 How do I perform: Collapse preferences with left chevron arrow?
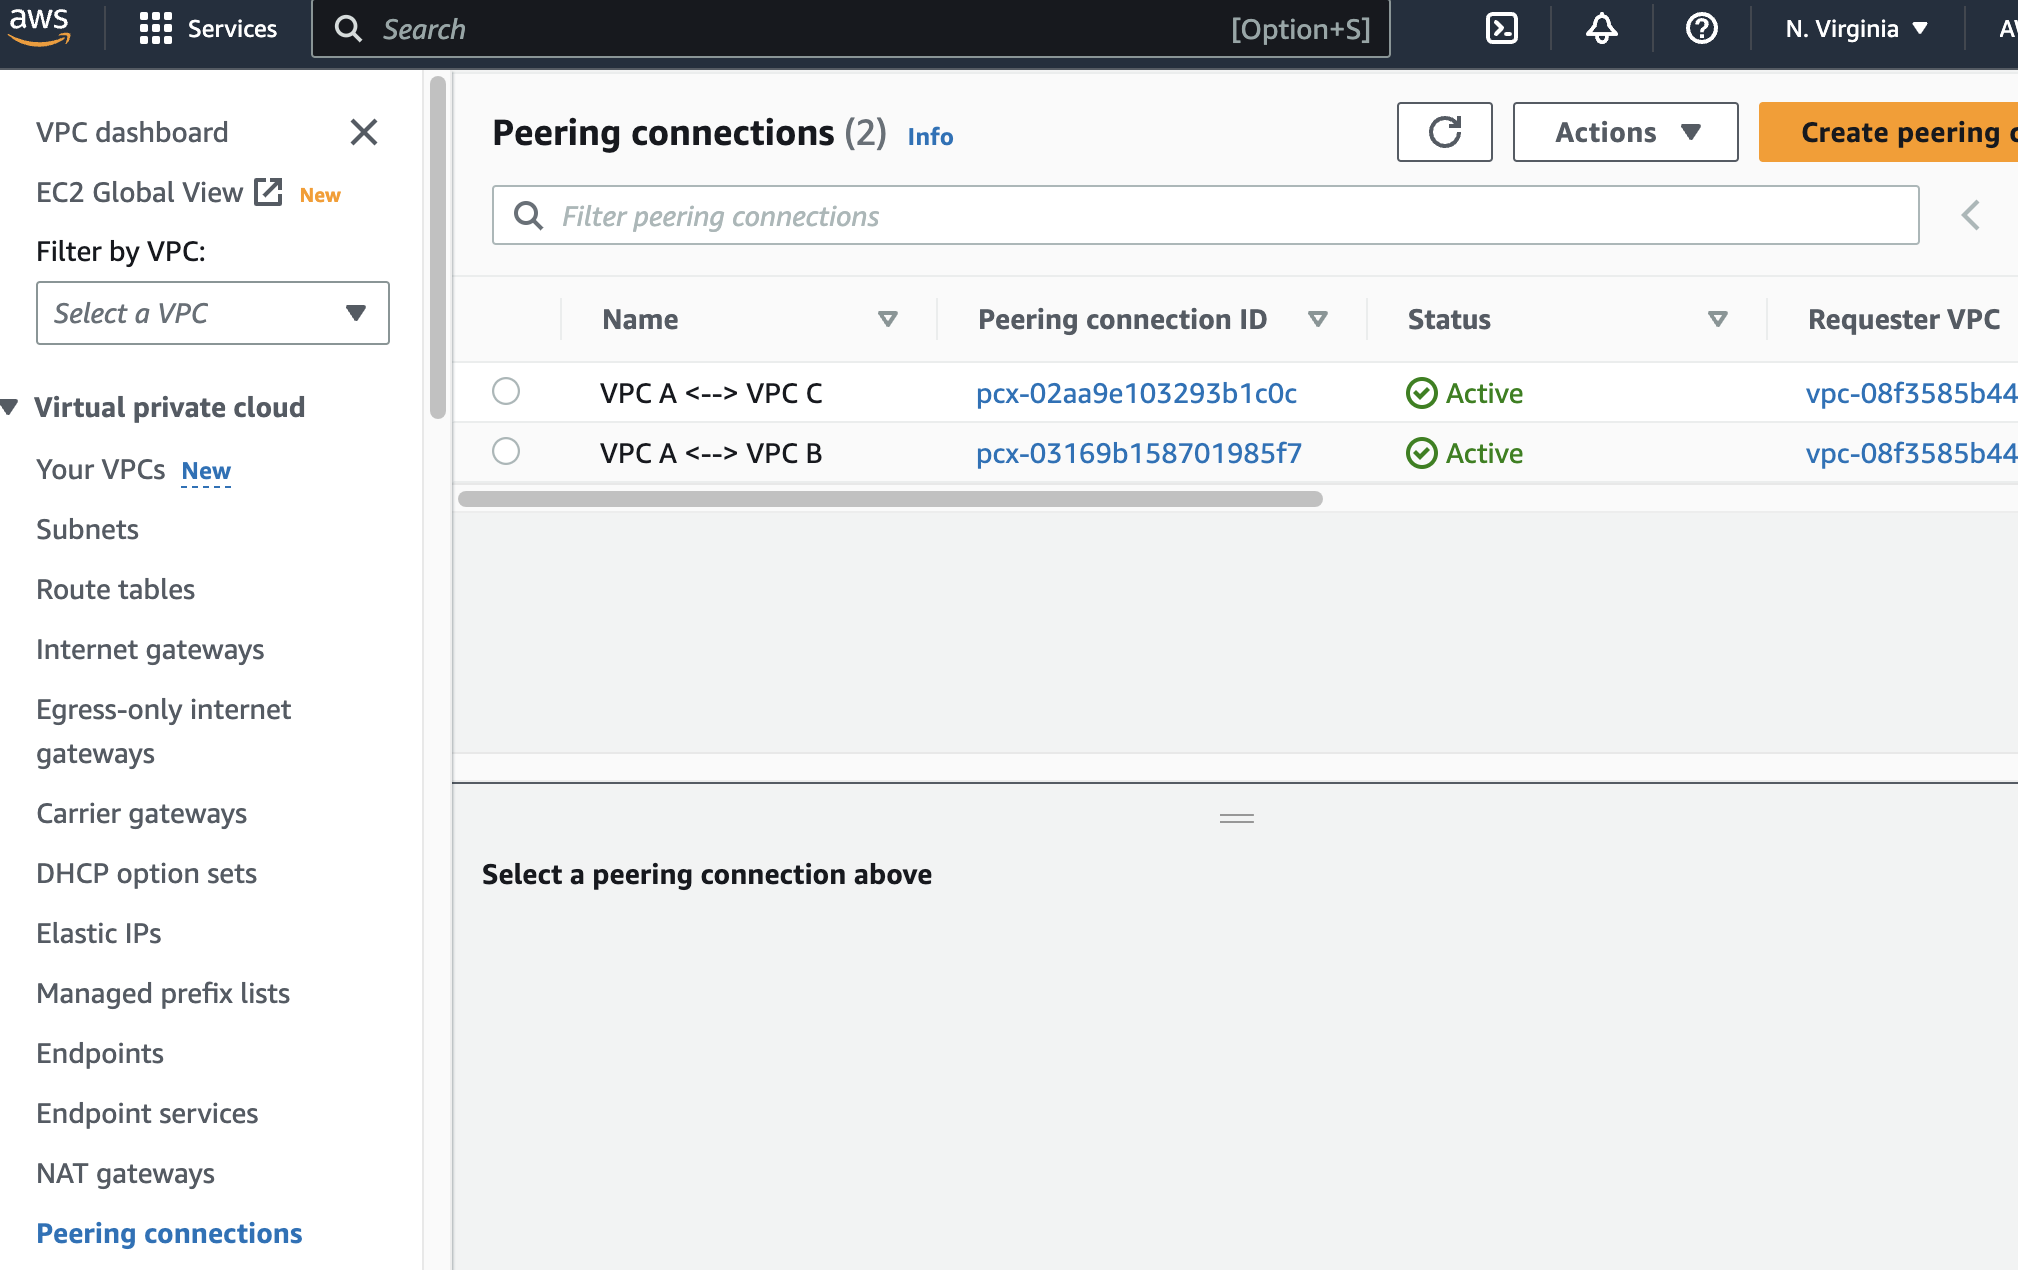pos(1970,215)
